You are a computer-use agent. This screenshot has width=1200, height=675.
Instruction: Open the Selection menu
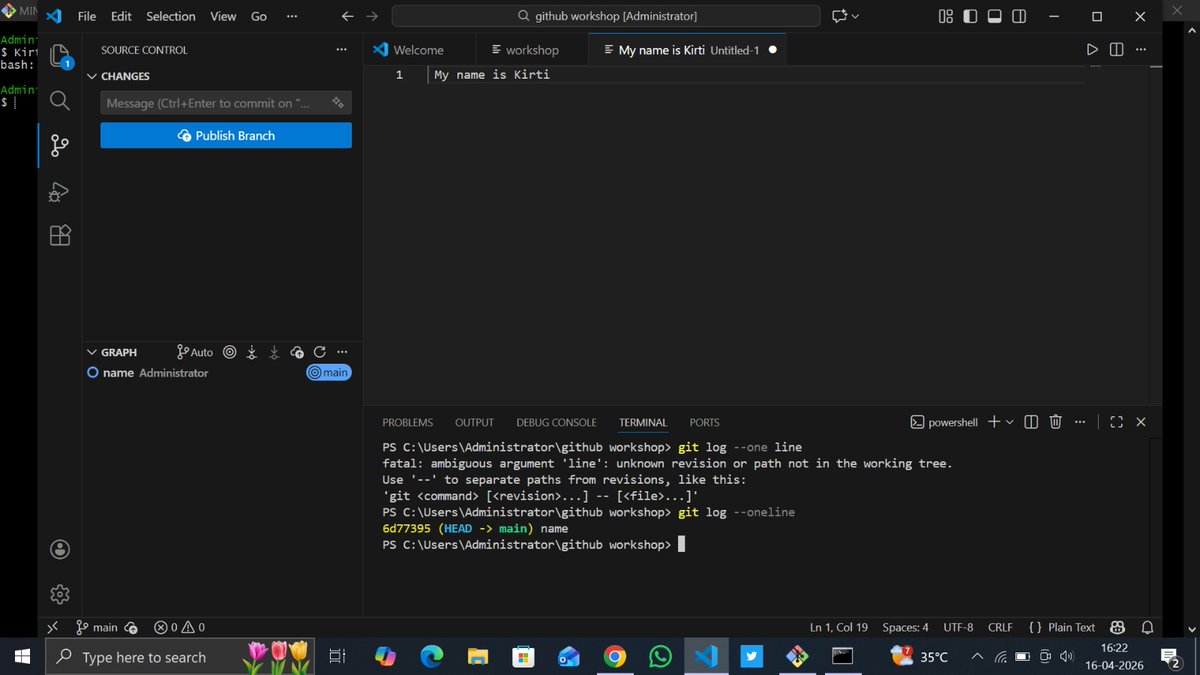coord(171,16)
